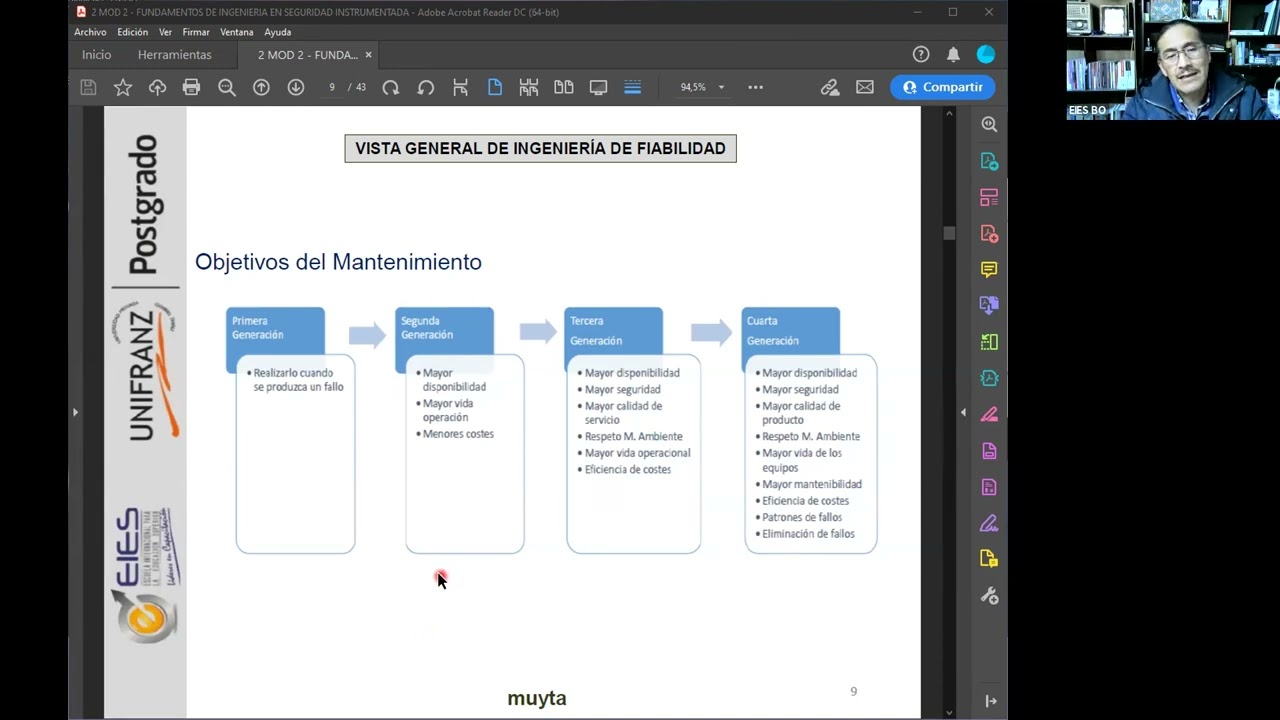Image resolution: width=1280 pixels, height=720 pixels.
Task: Click the Compartir button
Action: [943, 87]
